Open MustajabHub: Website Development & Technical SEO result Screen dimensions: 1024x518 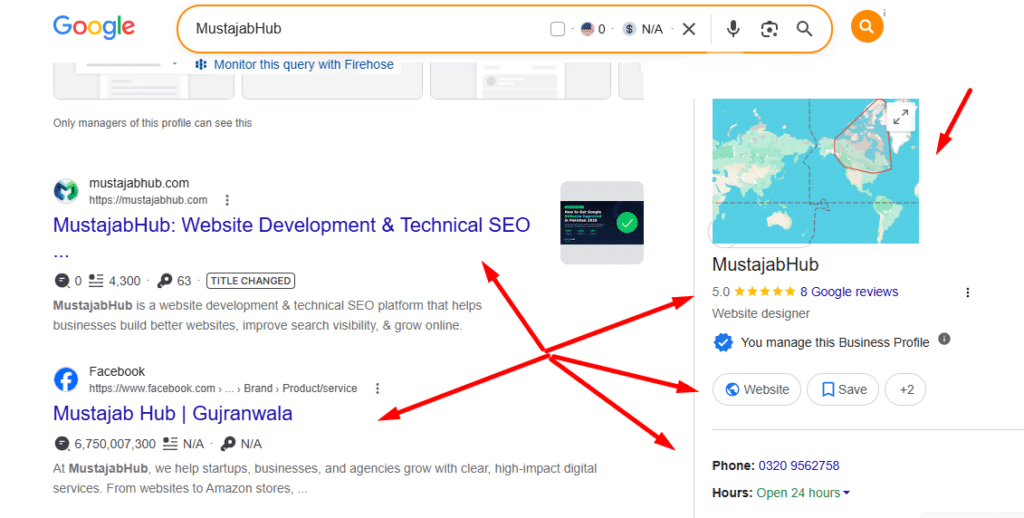[x=291, y=225]
